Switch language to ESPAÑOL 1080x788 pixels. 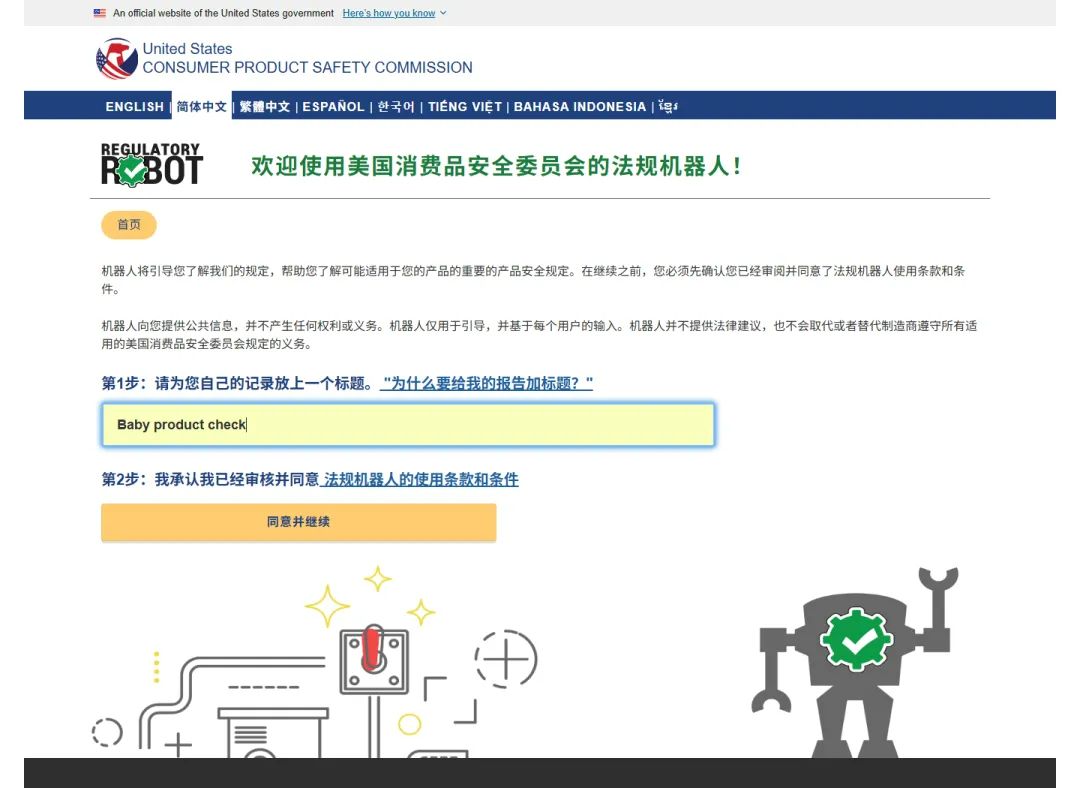pos(333,107)
